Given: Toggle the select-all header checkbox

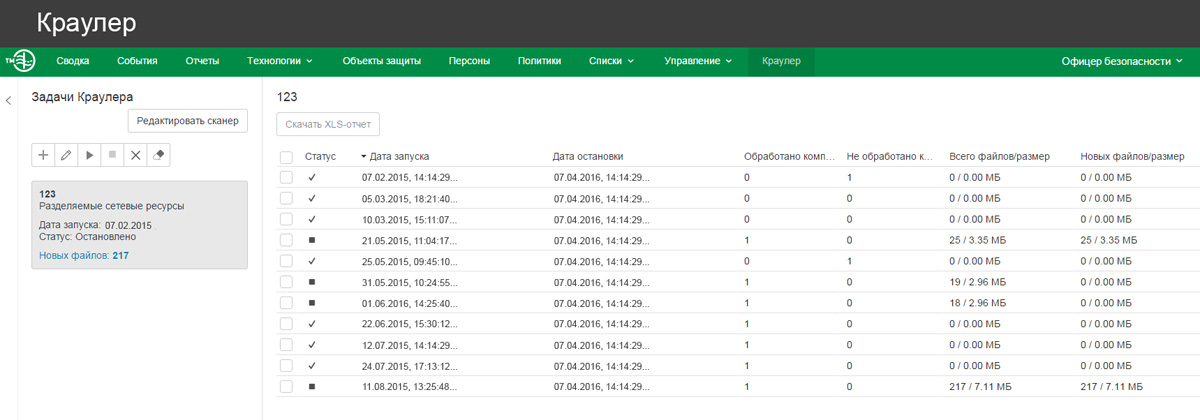Looking at the screenshot, I should pyautogui.click(x=287, y=157).
